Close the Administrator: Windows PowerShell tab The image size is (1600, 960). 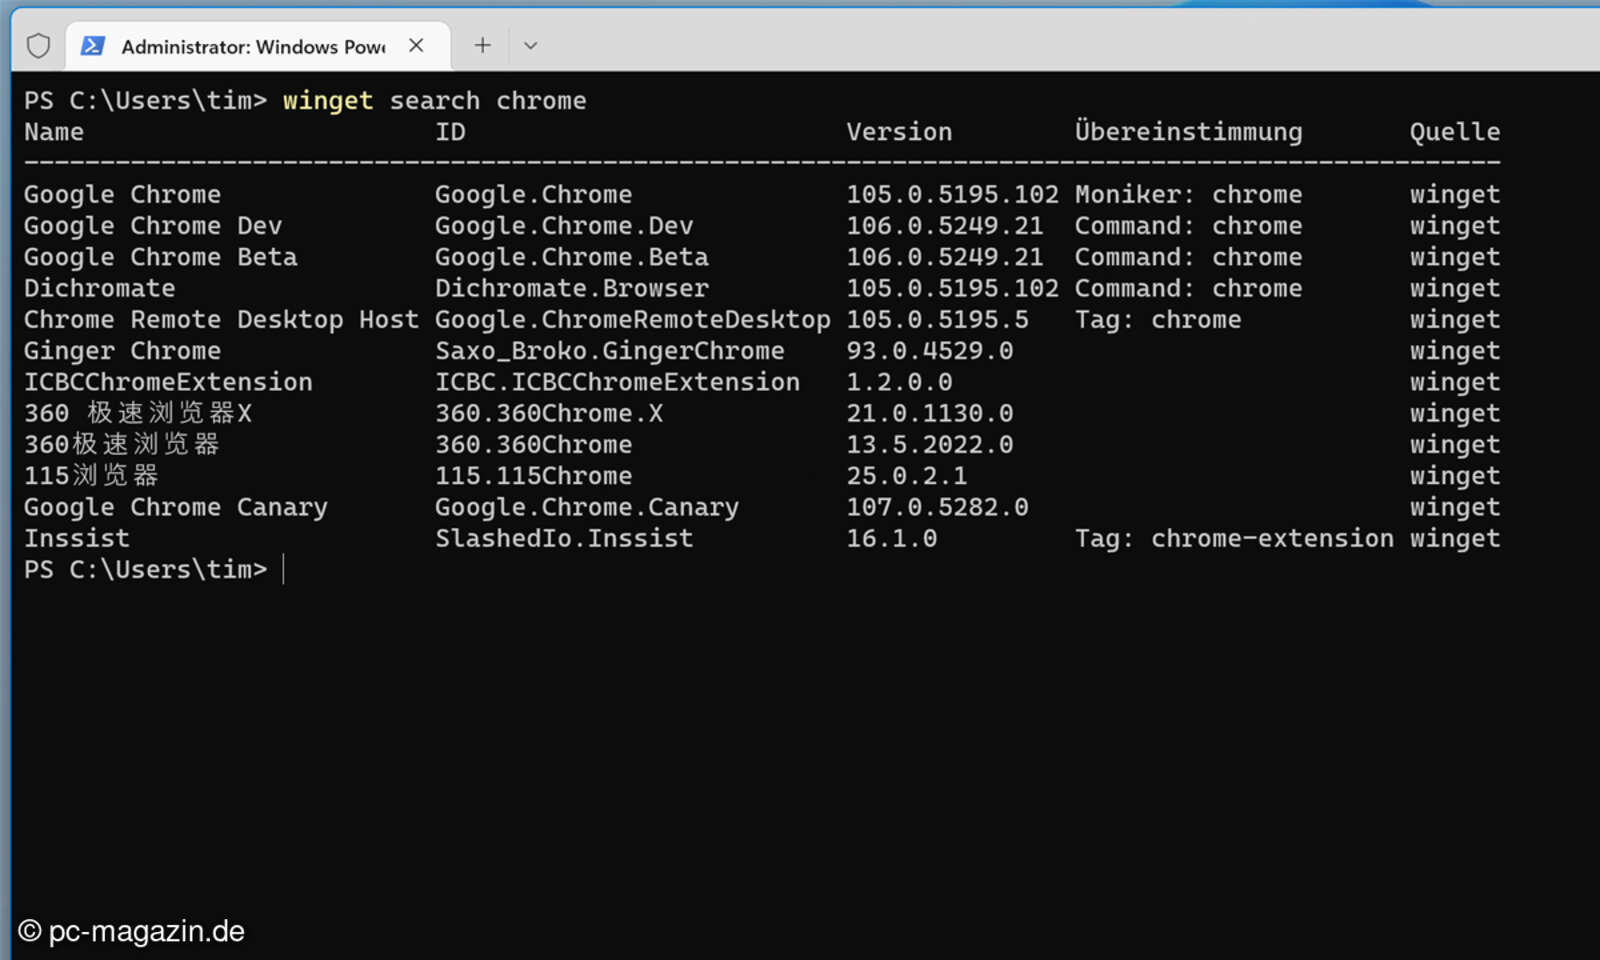(x=417, y=46)
